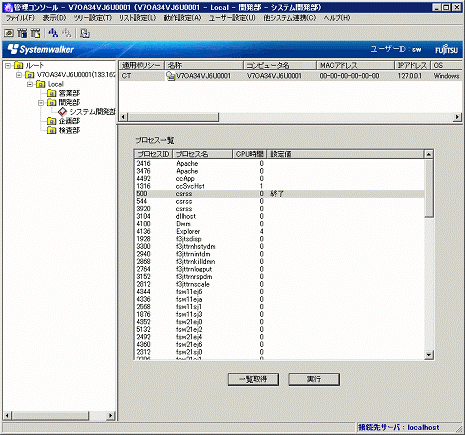Click the computer icon in the 名称 column

click(x=171, y=76)
